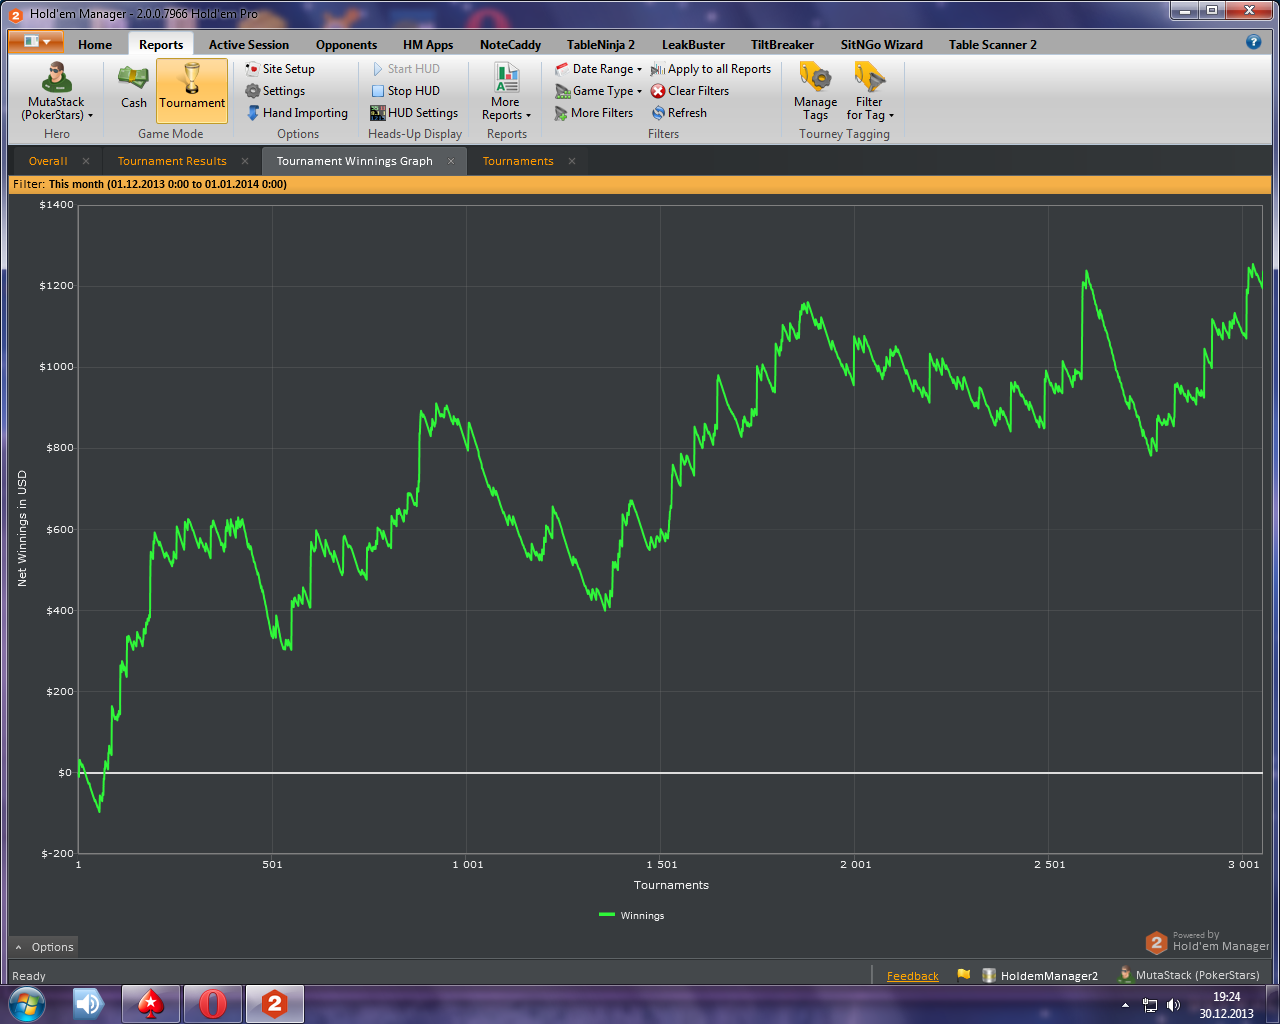Close the Tournaments report tab

[x=572, y=161]
